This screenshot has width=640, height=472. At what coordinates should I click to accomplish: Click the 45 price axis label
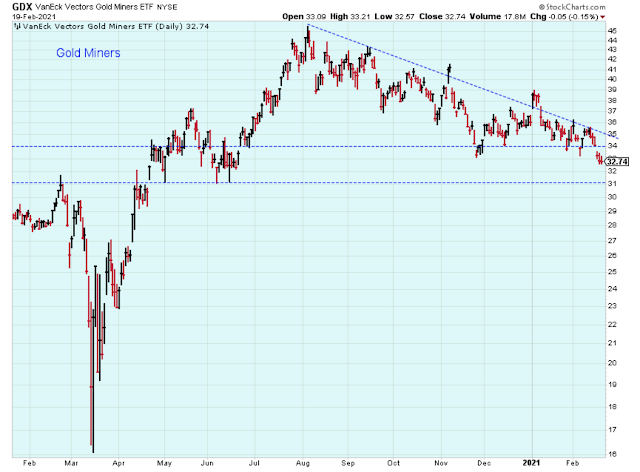coord(612,31)
